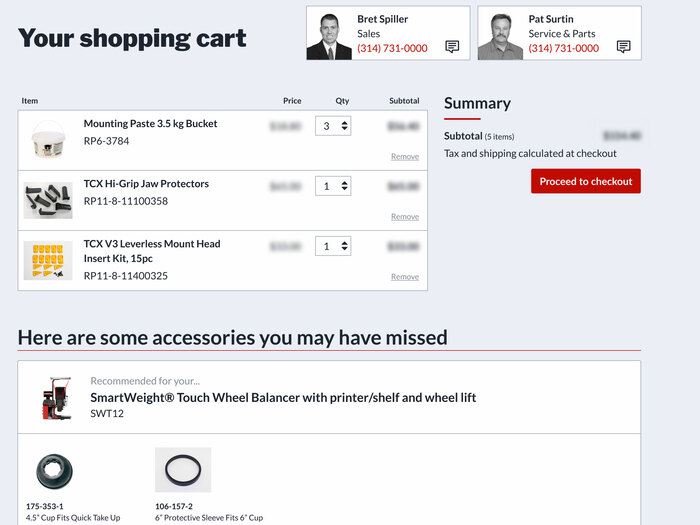
Task: Proceed to checkout
Action: coord(585,181)
